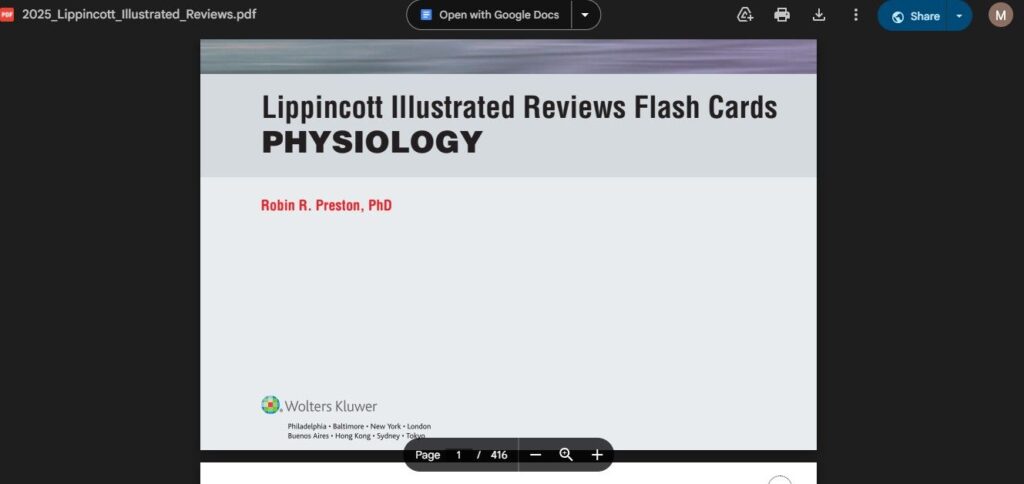Click the blue Share button

916,16
